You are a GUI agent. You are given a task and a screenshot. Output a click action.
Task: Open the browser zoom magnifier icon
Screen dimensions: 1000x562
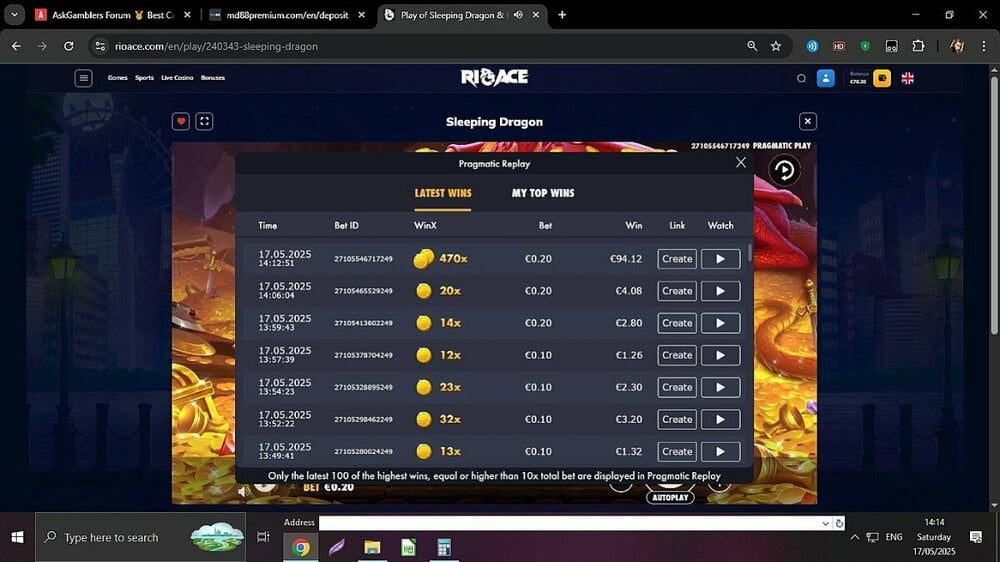coord(753,46)
